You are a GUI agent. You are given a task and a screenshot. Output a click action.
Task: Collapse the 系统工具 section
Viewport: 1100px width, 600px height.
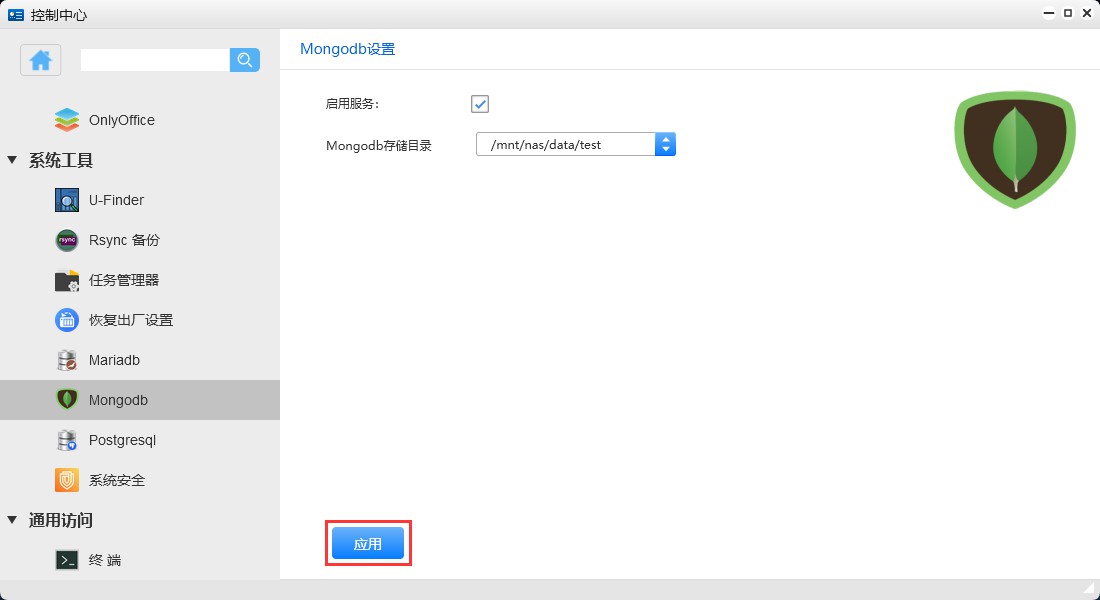point(11,160)
